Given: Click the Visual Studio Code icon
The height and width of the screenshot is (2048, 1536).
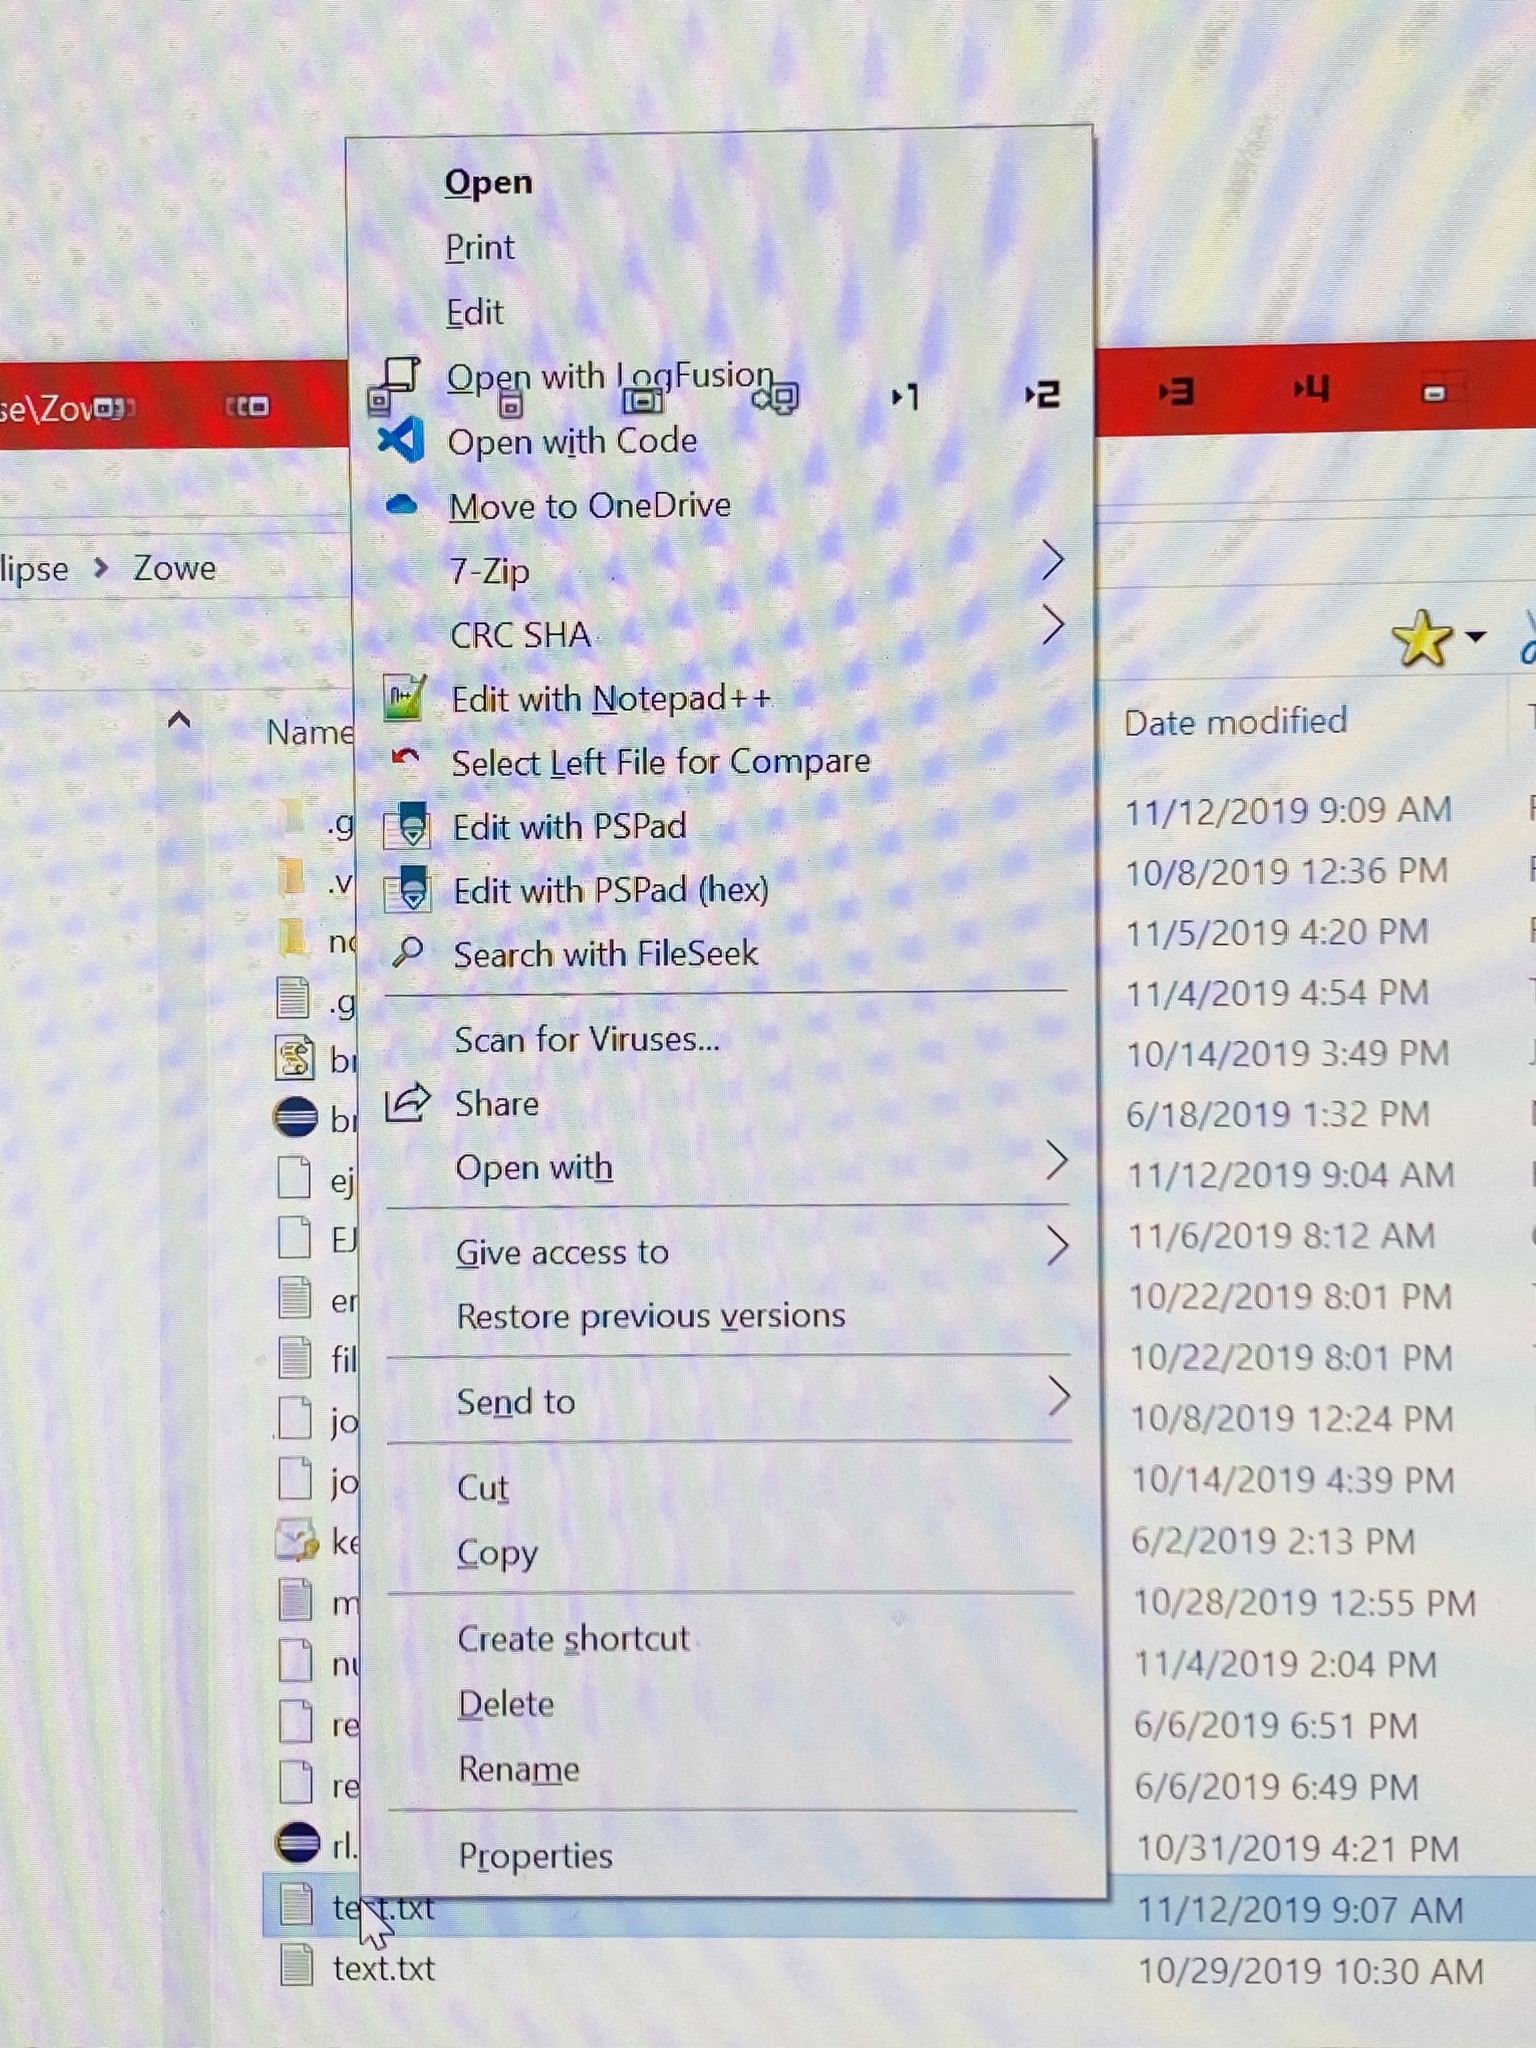Looking at the screenshot, I should (401, 440).
